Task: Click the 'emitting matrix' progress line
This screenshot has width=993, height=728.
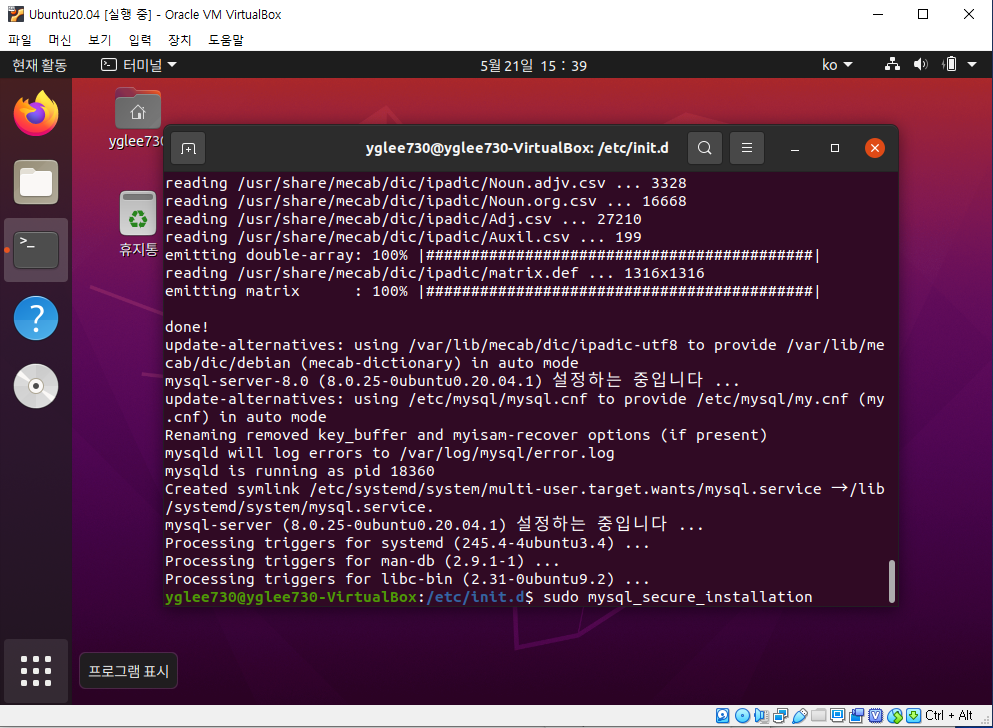Action: pos(493,291)
